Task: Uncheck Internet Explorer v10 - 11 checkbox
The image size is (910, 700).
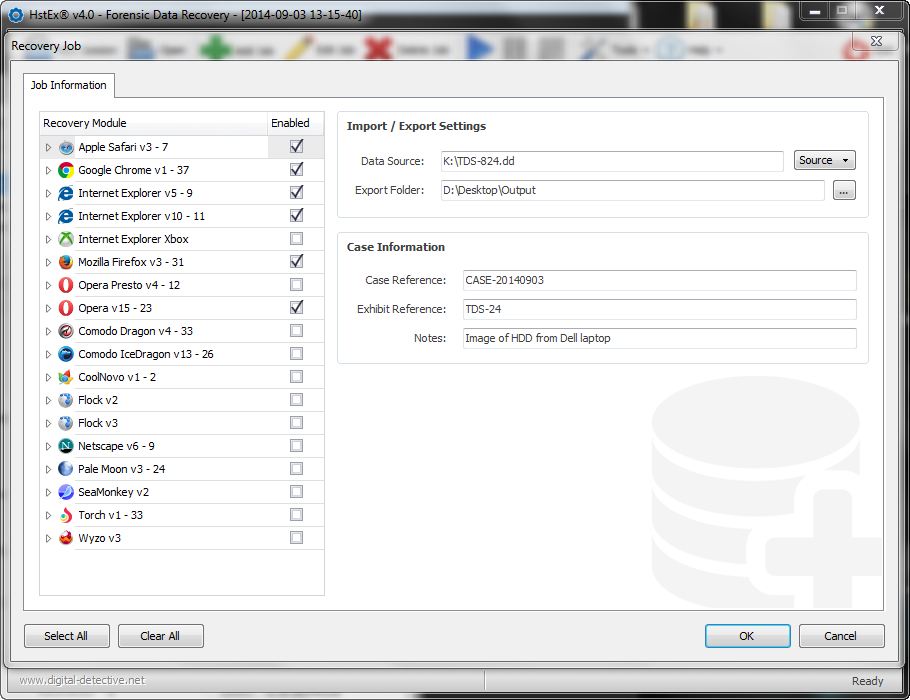Action: pyautogui.click(x=297, y=215)
